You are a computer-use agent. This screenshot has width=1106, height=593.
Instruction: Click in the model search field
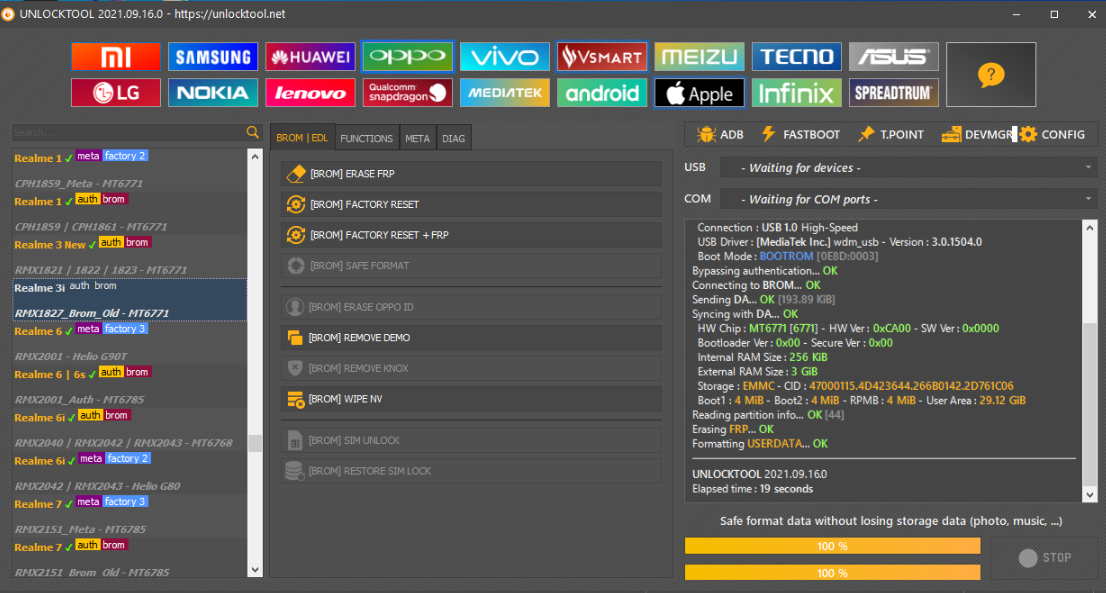[129, 133]
